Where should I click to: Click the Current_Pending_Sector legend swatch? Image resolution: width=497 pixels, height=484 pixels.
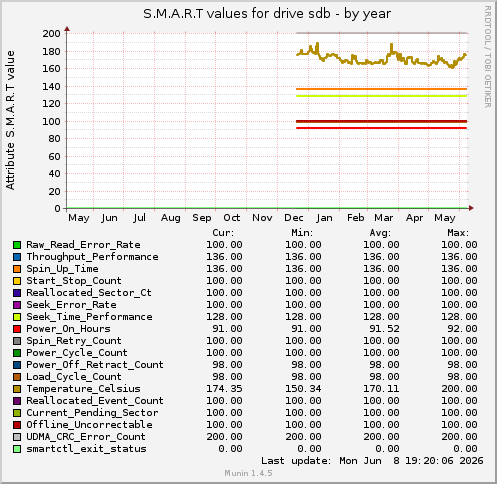tap(17, 413)
